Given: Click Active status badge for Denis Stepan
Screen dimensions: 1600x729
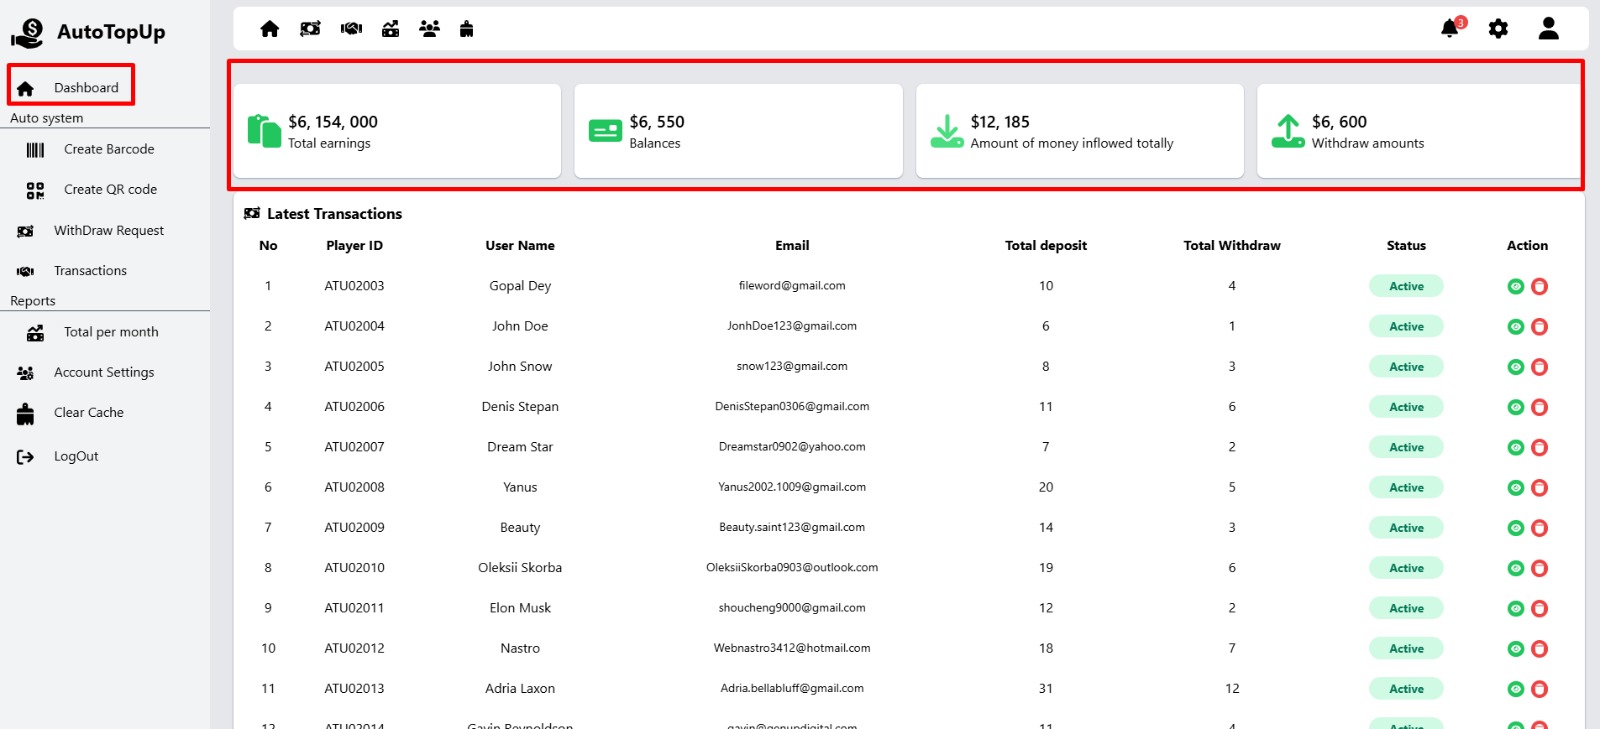Looking at the screenshot, I should [x=1406, y=407].
